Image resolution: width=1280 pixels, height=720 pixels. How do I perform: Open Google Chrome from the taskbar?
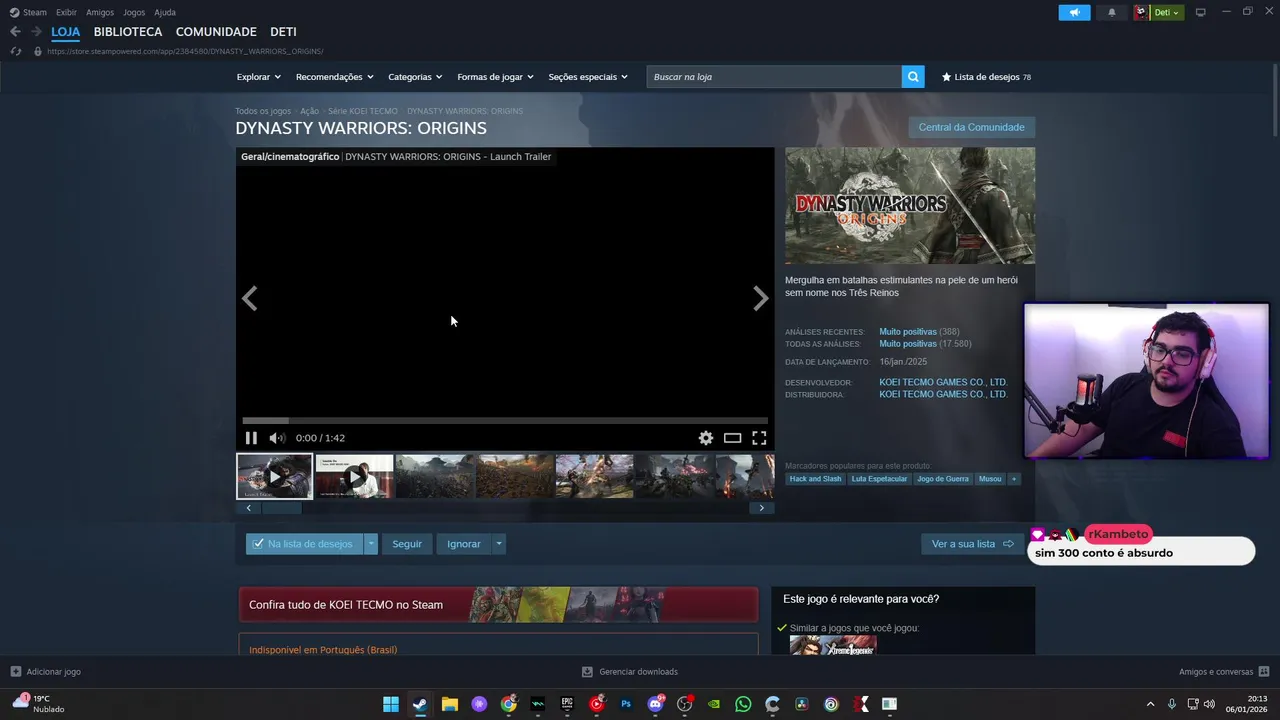[x=509, y=704]
